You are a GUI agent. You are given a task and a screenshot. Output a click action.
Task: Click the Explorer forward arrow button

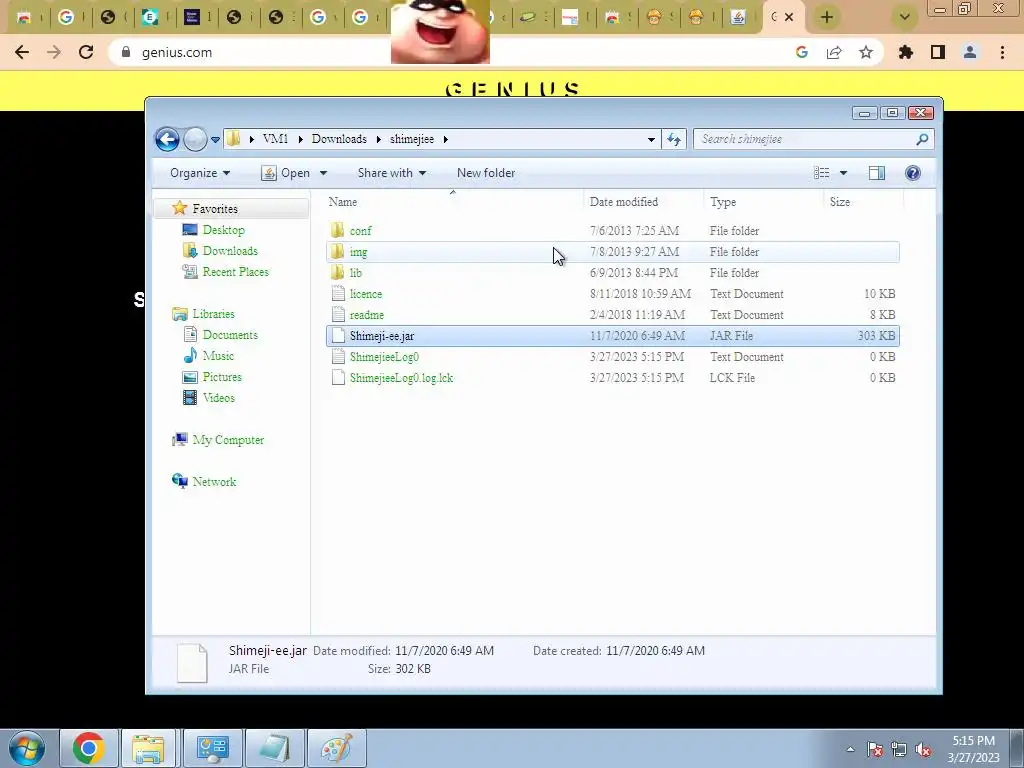(195, 139)
